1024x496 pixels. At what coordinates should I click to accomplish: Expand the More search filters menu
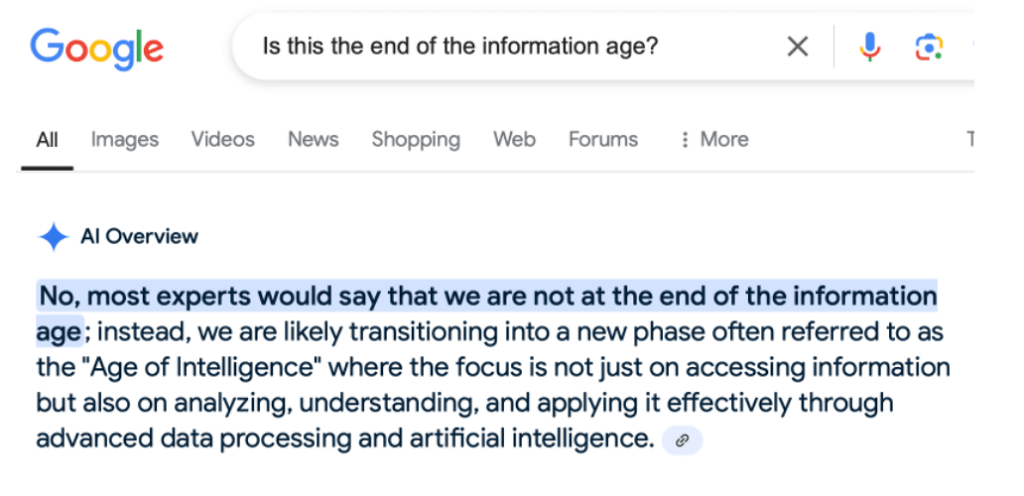tap(713, 140)
